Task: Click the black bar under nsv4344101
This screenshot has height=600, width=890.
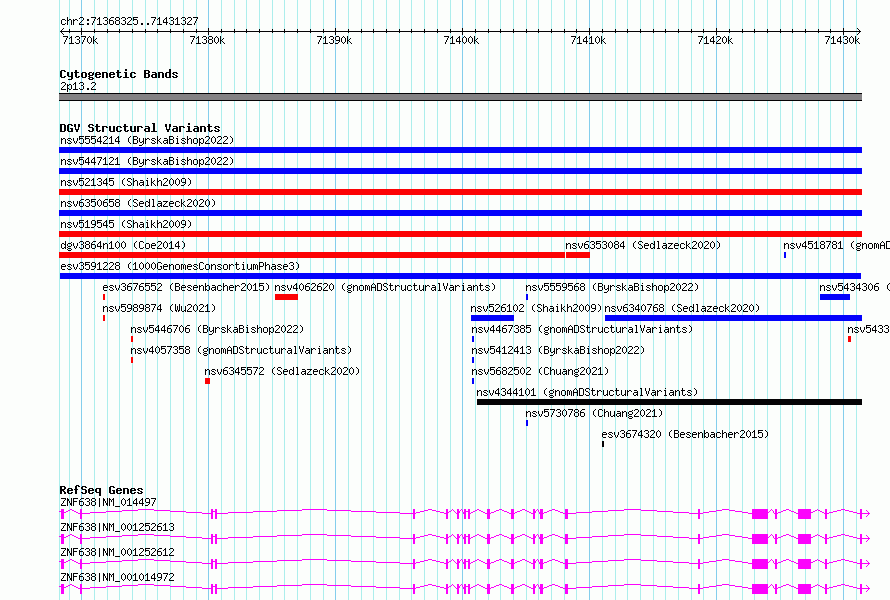Action: [669, 402]
